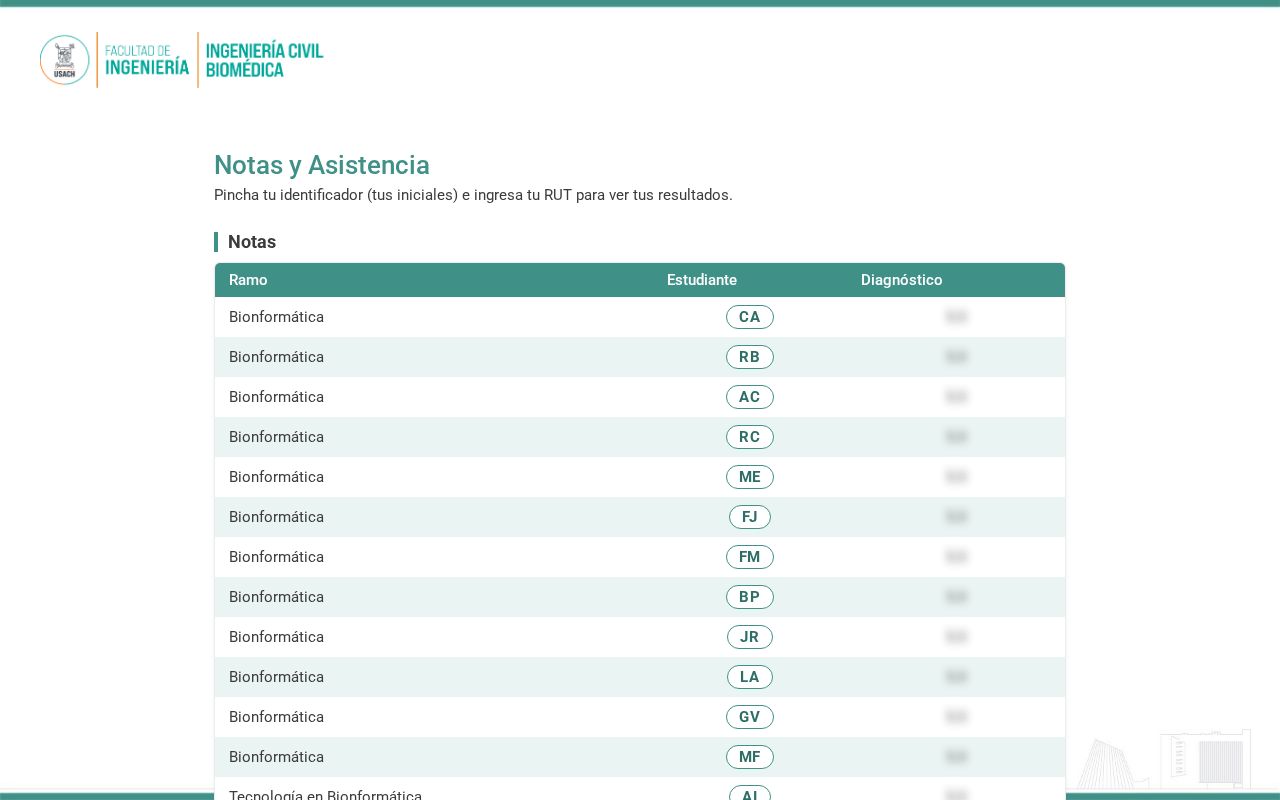Pick the RC initials badge

coord(750,437)
